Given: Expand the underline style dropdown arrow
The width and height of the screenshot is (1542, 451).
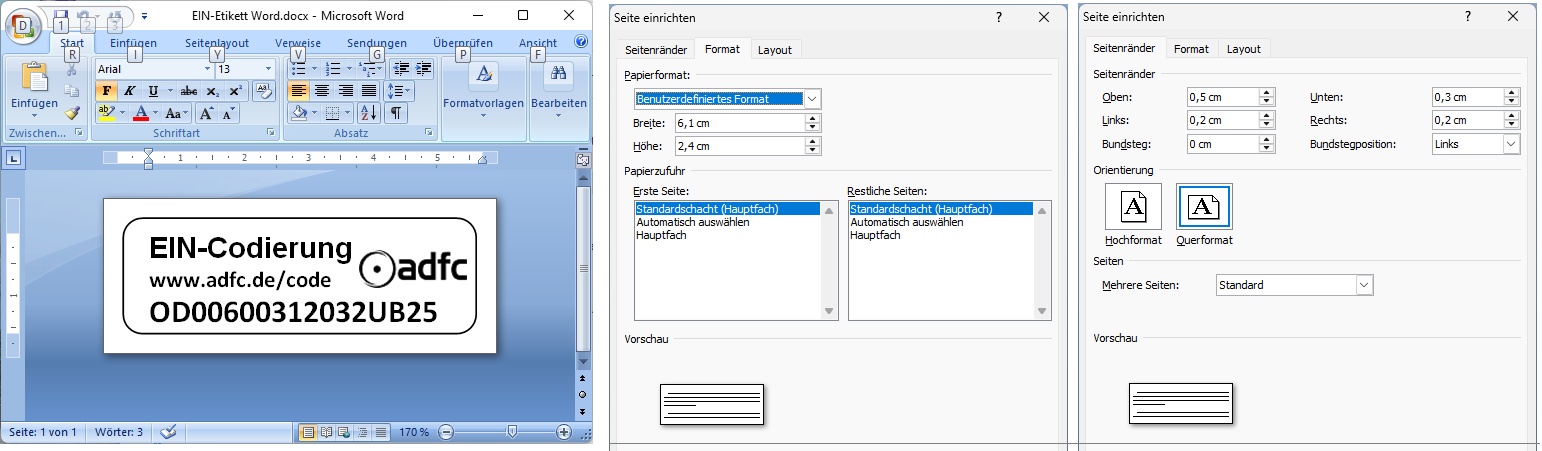Looking at the screenshot, I should tap(170, 91).
